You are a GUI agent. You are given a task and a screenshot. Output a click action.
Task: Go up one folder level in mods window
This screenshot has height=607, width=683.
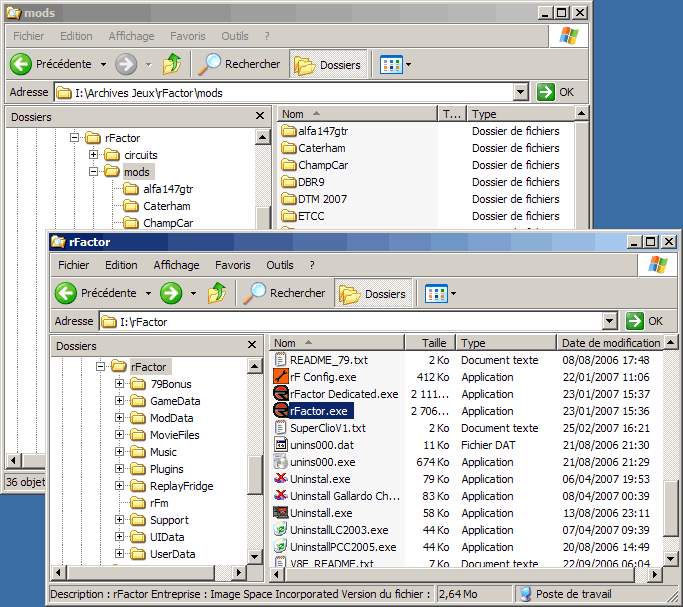172,64
